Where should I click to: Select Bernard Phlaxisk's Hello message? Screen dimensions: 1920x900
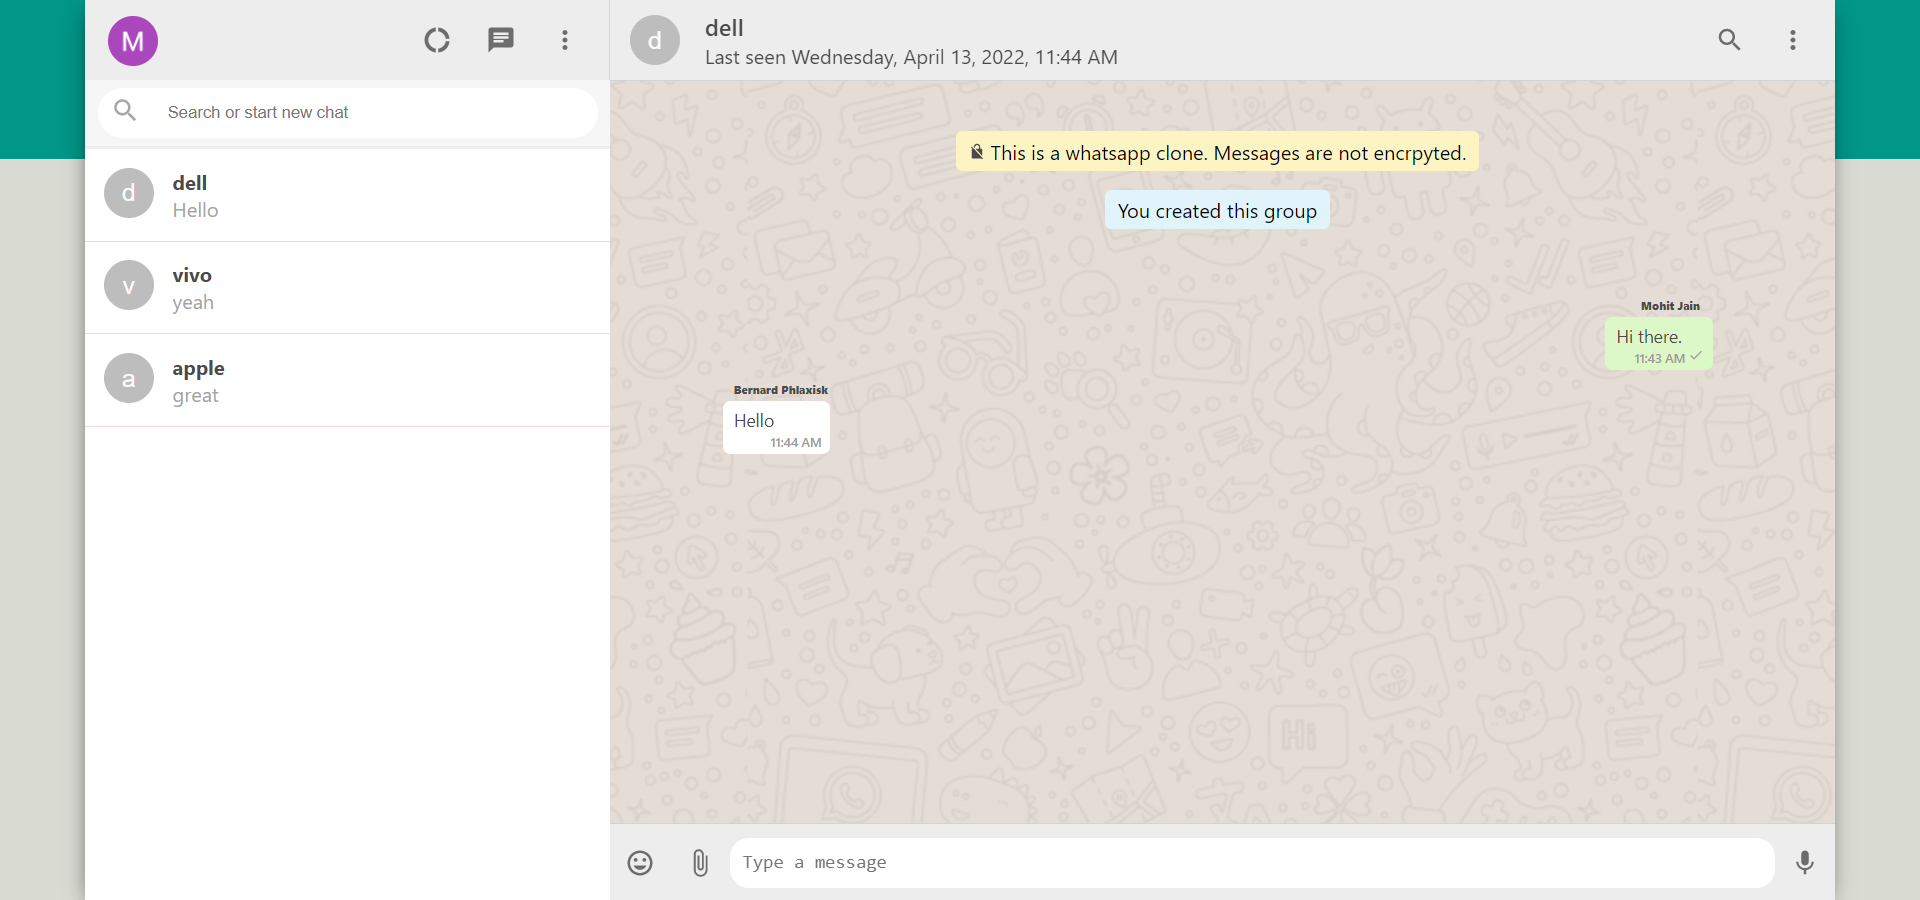click(776, 427)
